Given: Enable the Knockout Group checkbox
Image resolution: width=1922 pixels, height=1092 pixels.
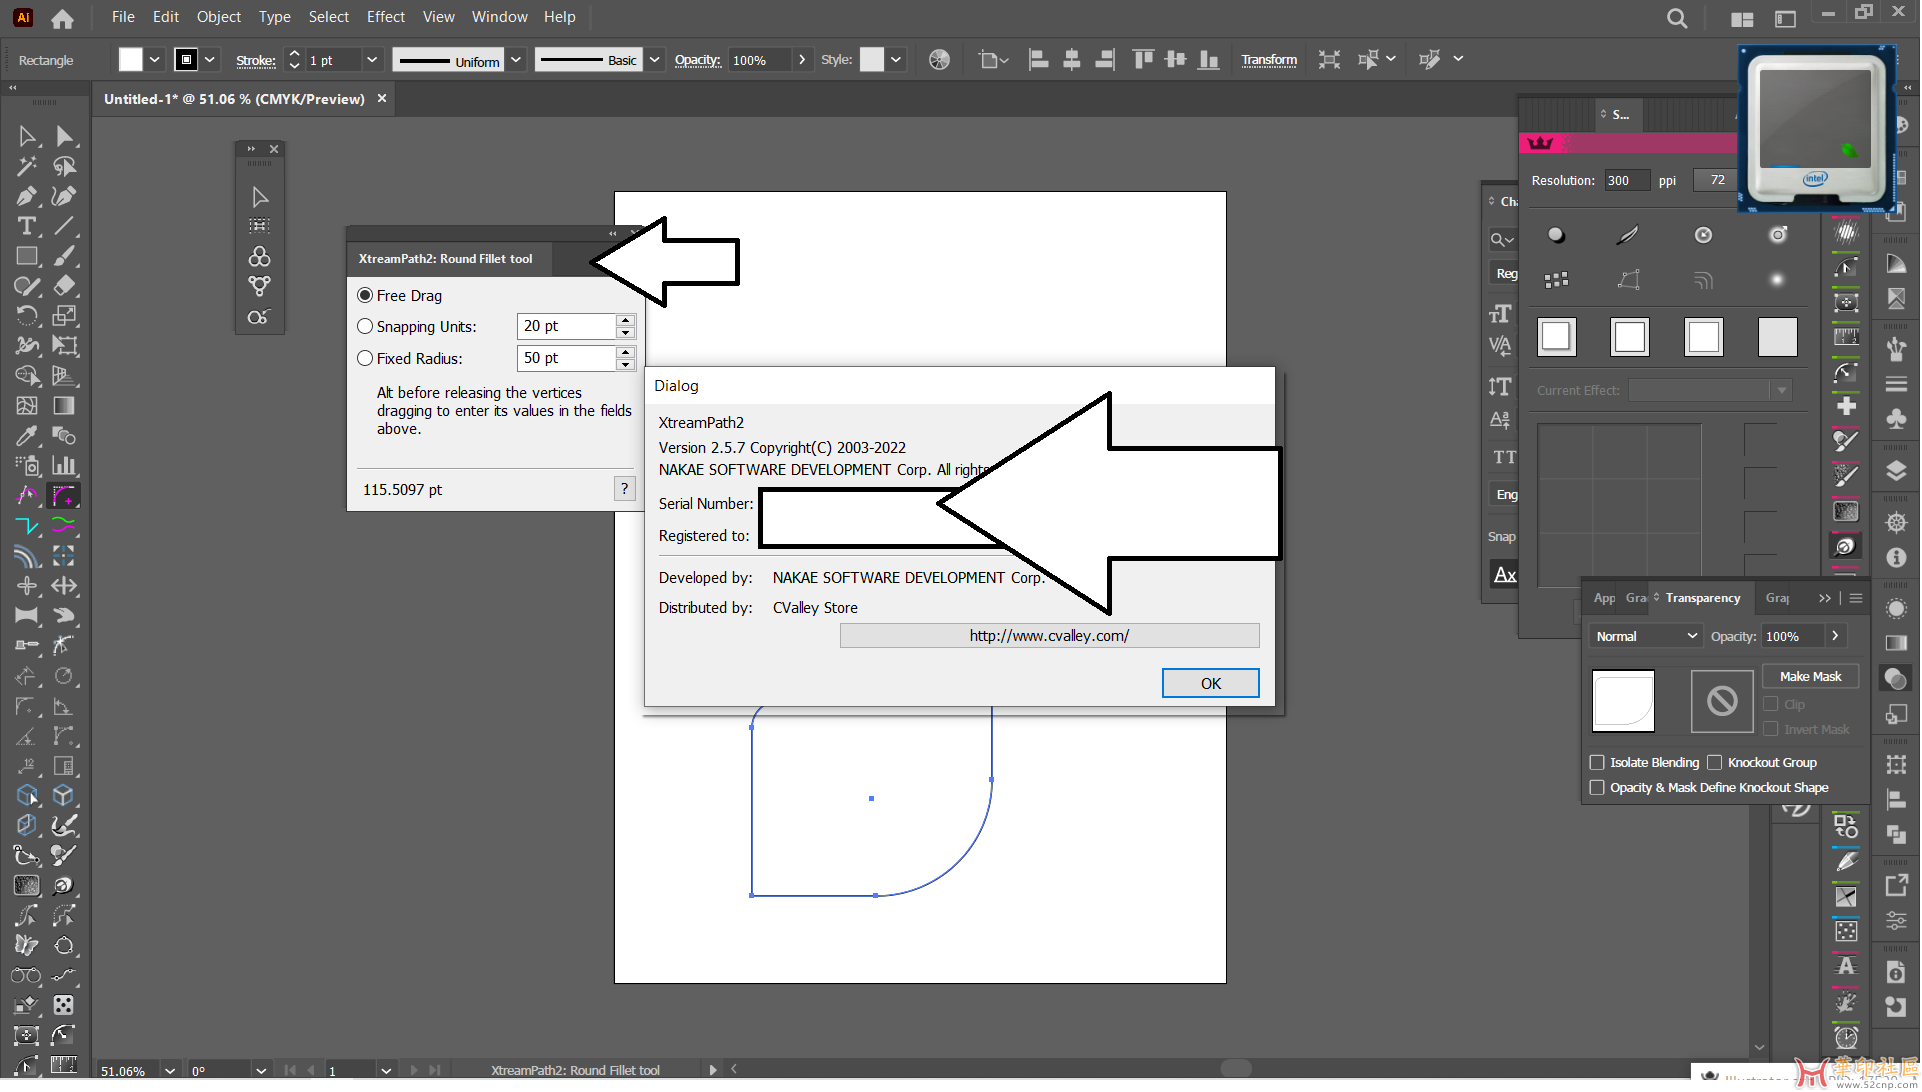Looking at the screenshot, I should tap(1714, 763).
